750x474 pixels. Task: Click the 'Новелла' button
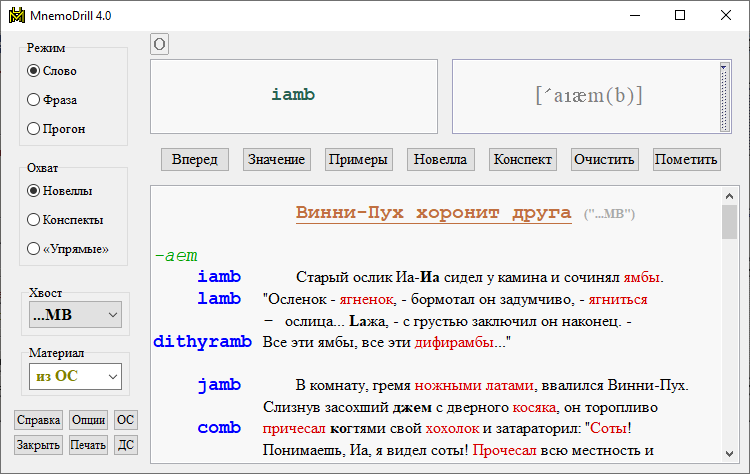[440, 160]
